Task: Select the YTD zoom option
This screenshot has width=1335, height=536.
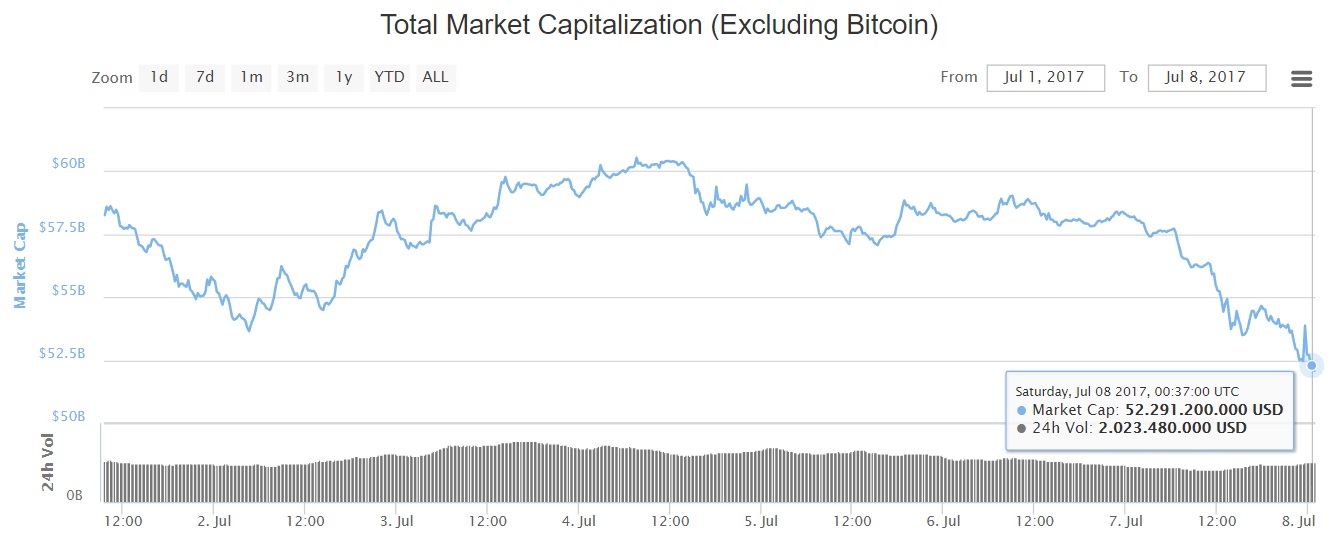Action: pos(389,77)
